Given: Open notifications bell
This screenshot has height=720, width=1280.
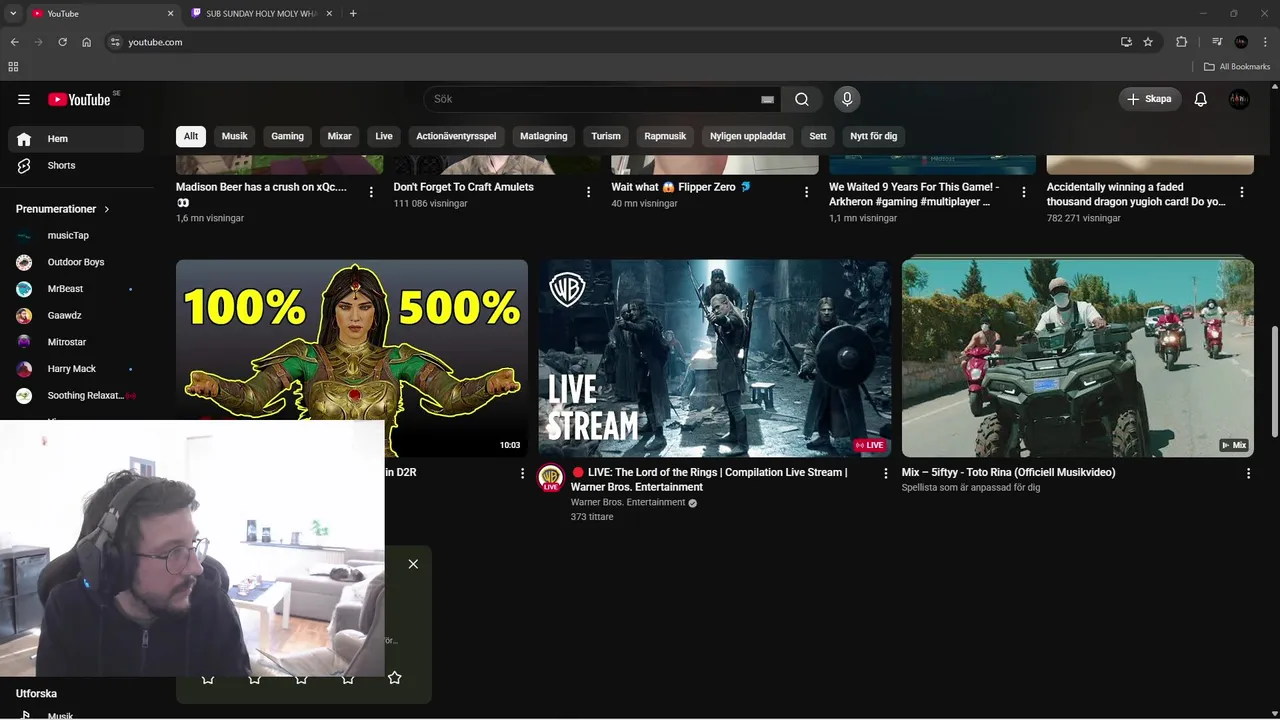Looking at the screenshot, I should [x=1201, y=99].
